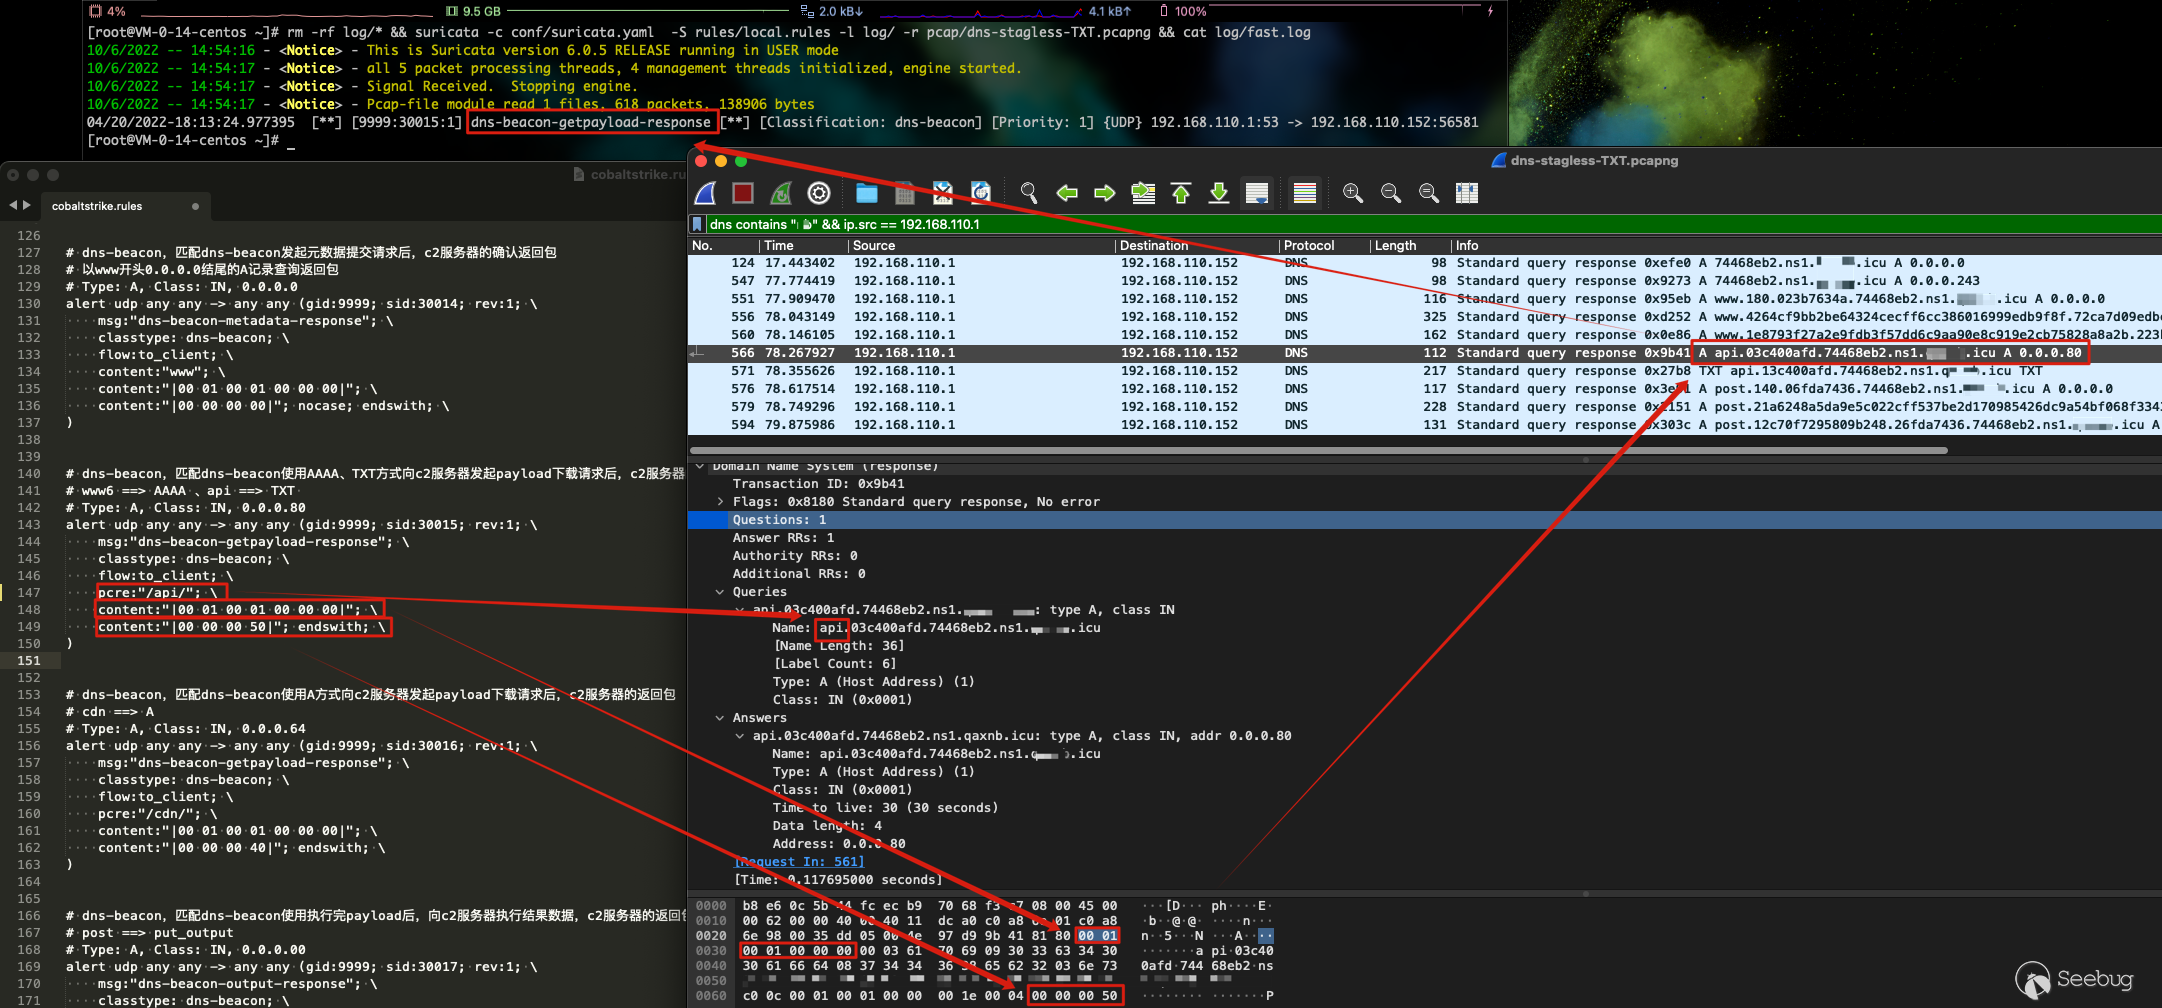This screenshot has width=2162, height=1008.
Task: Select the Authority RRs: 0 field
Action: click(795, 556)
